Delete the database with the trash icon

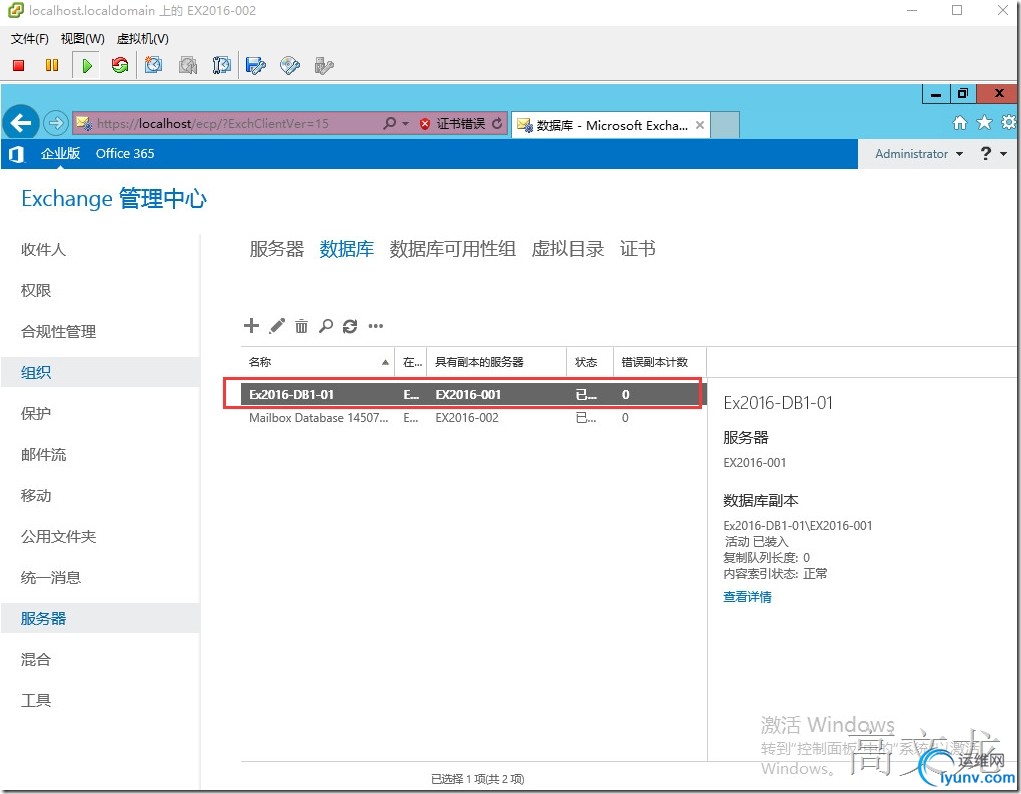coord(301,326)
